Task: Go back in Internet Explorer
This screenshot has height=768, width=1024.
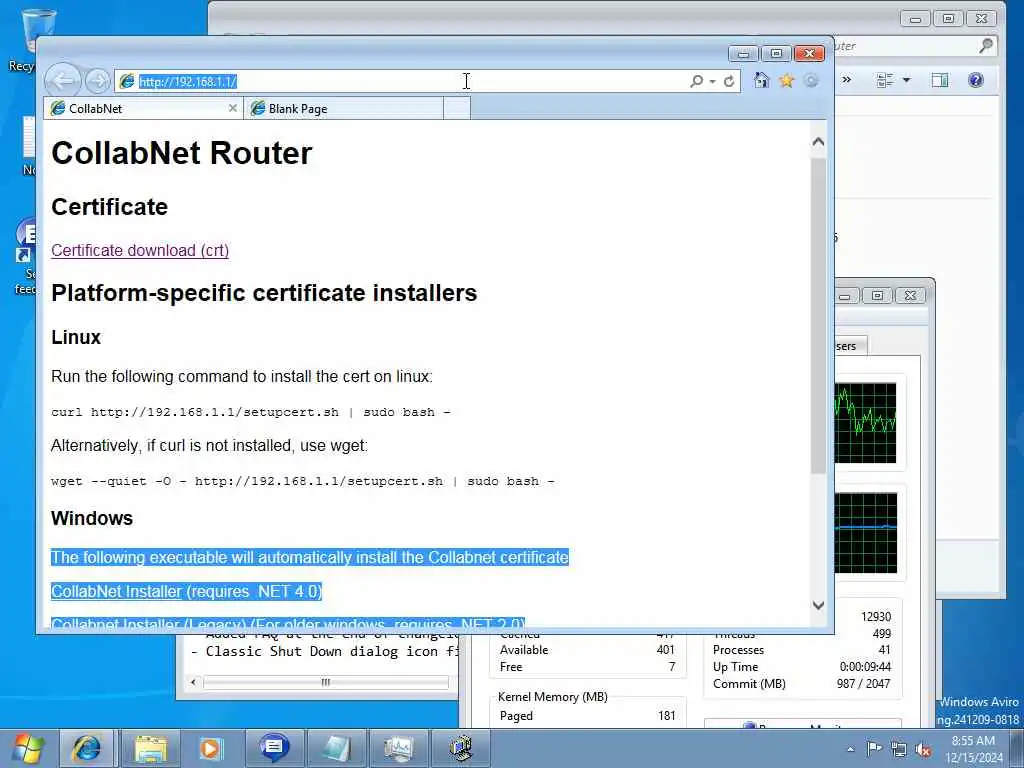Action: pyautogui.click(x=63, y=81)
